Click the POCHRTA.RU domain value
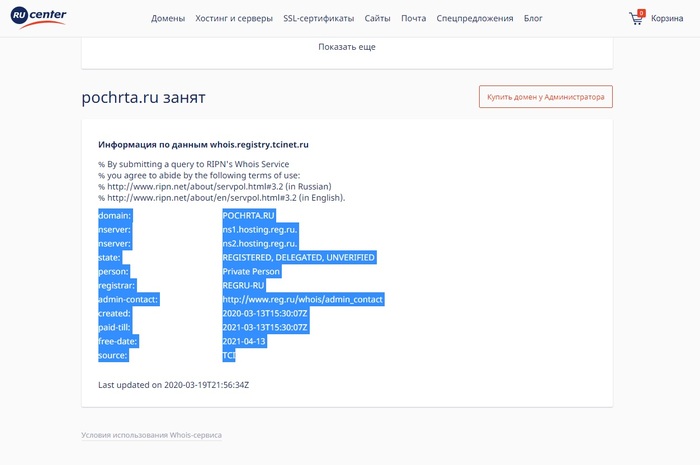The height and width of the screenshot is (465, 700). click(x=248, y=215)
